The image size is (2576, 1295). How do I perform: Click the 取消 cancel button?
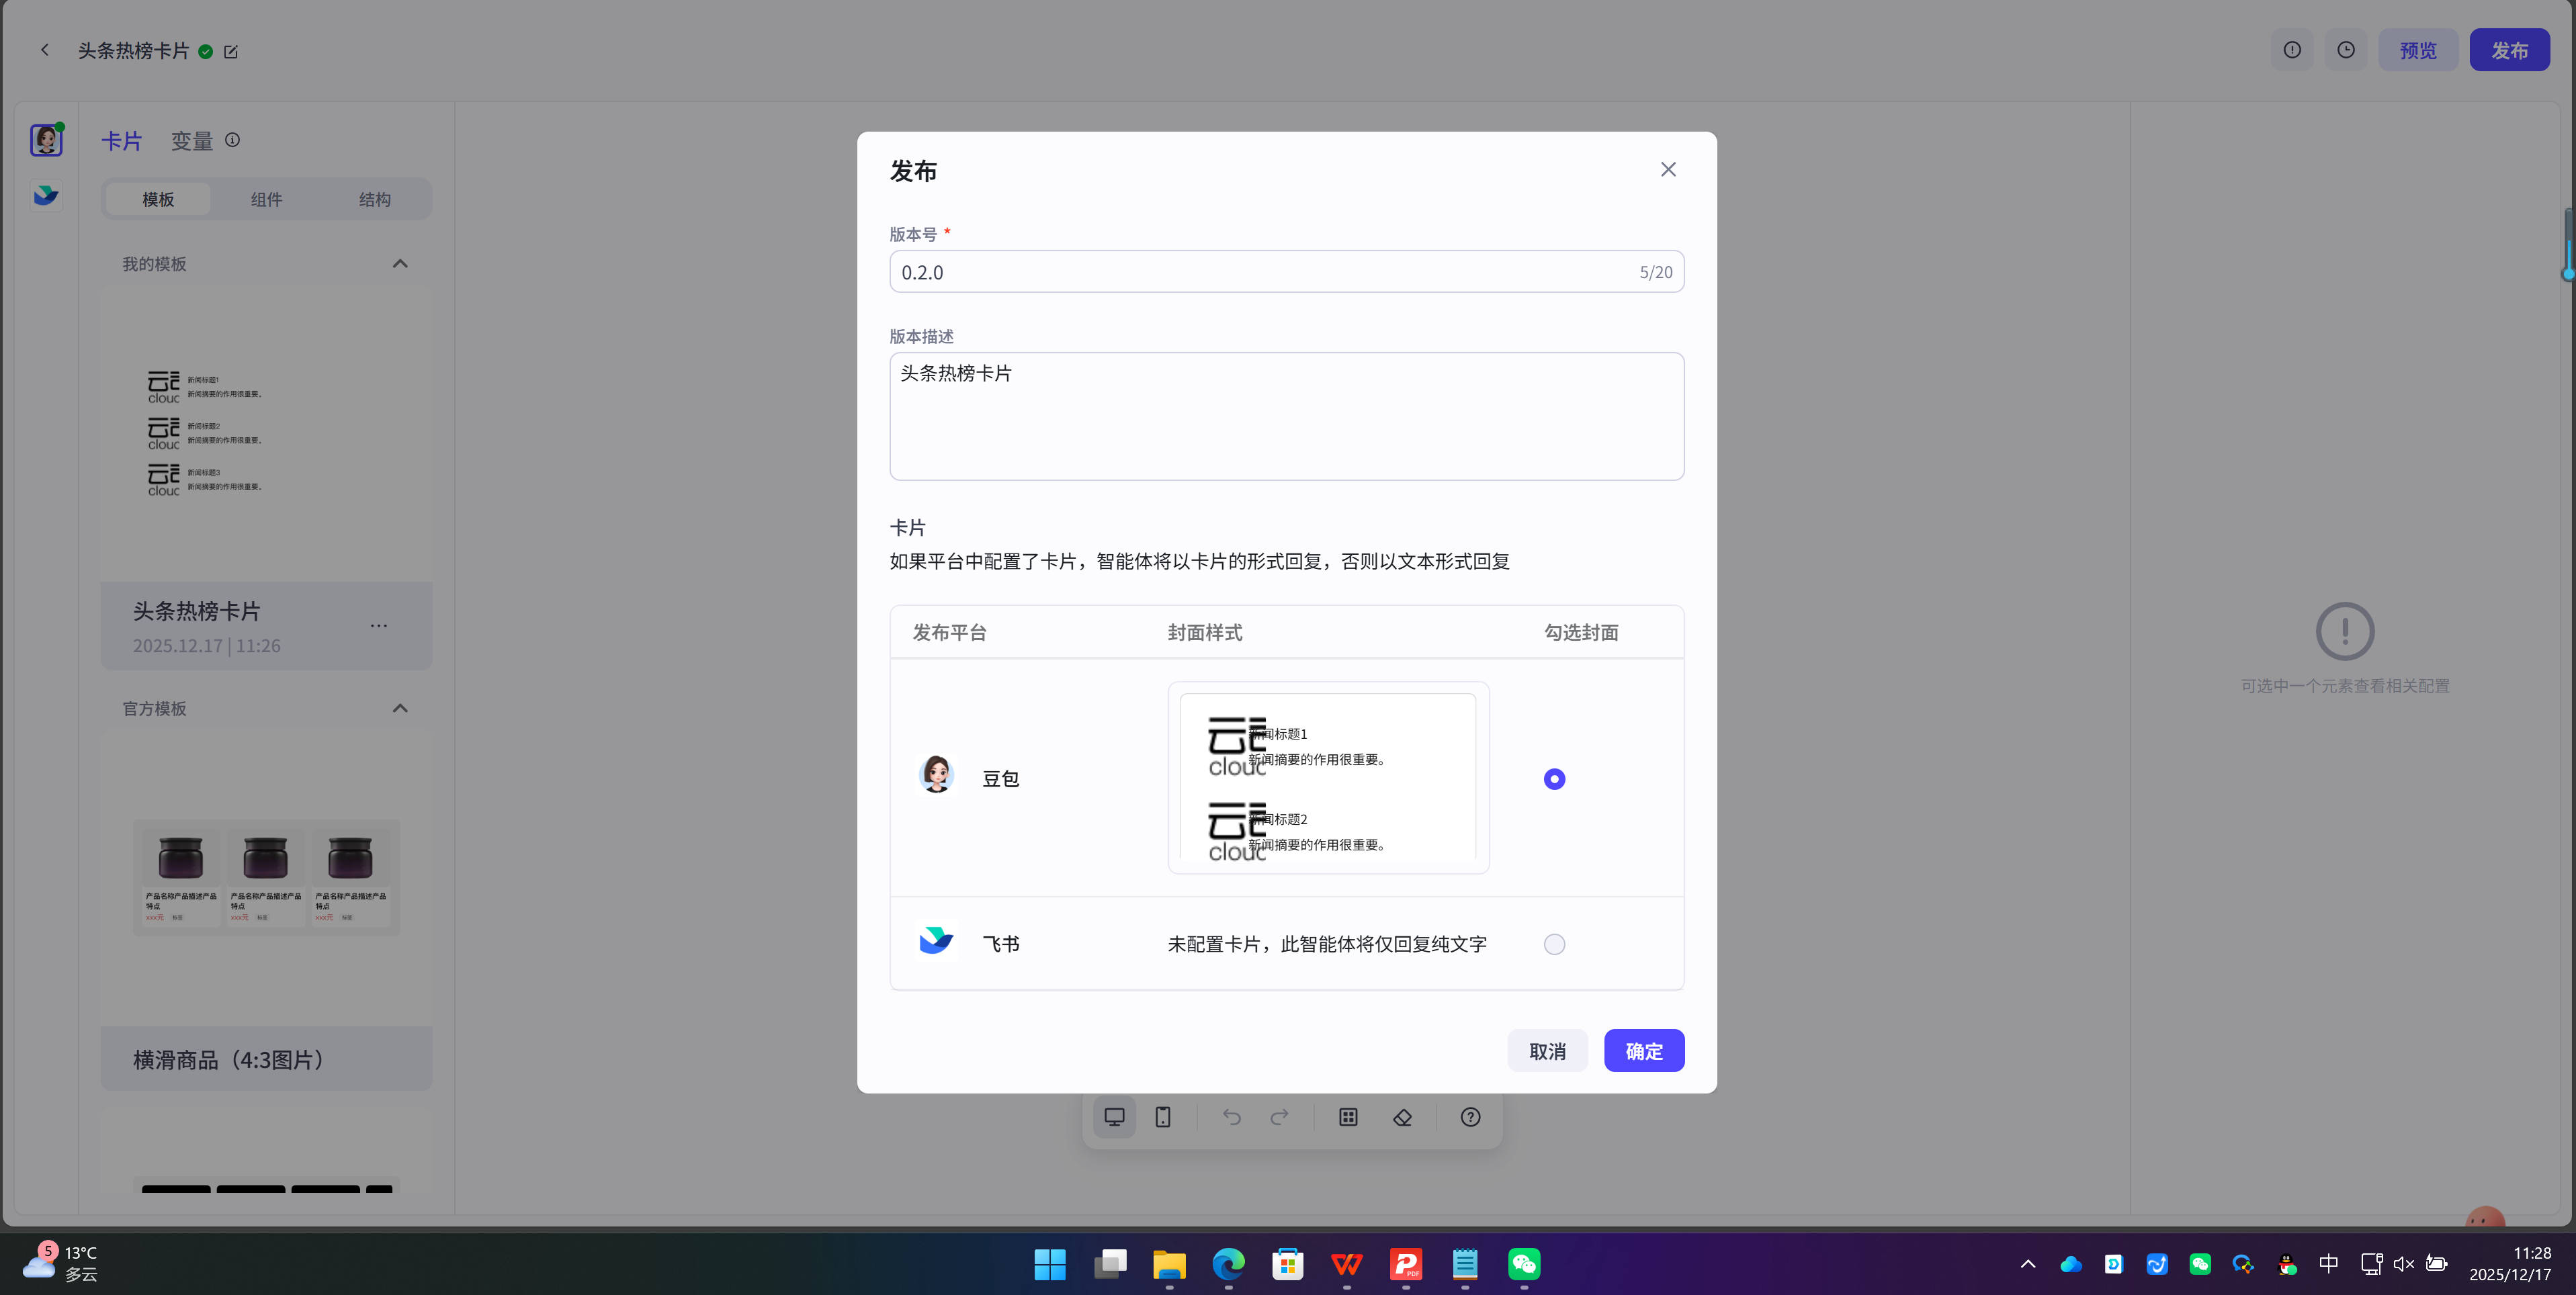tap(1547, 1050)
